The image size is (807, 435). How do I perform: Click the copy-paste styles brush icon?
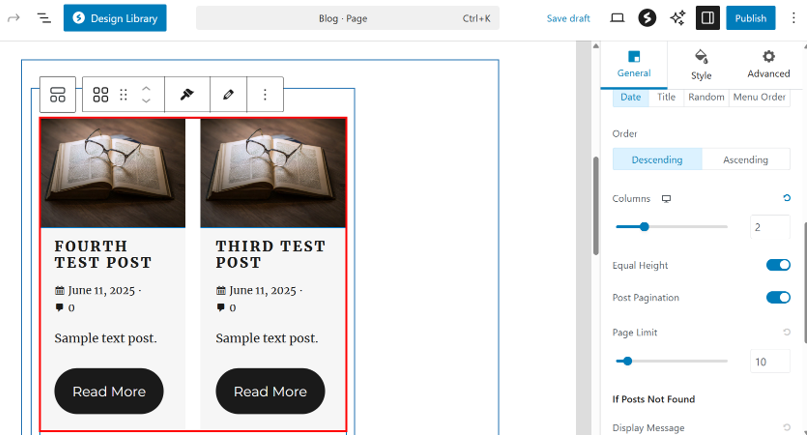(187, 94)
